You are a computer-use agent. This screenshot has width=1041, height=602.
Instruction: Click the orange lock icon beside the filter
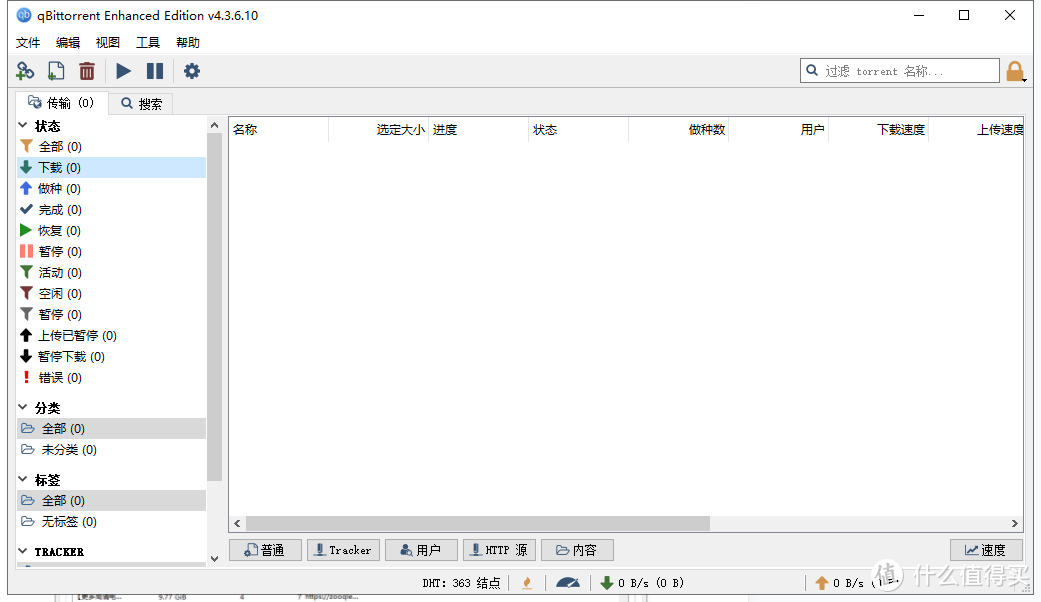(1017, 71)
